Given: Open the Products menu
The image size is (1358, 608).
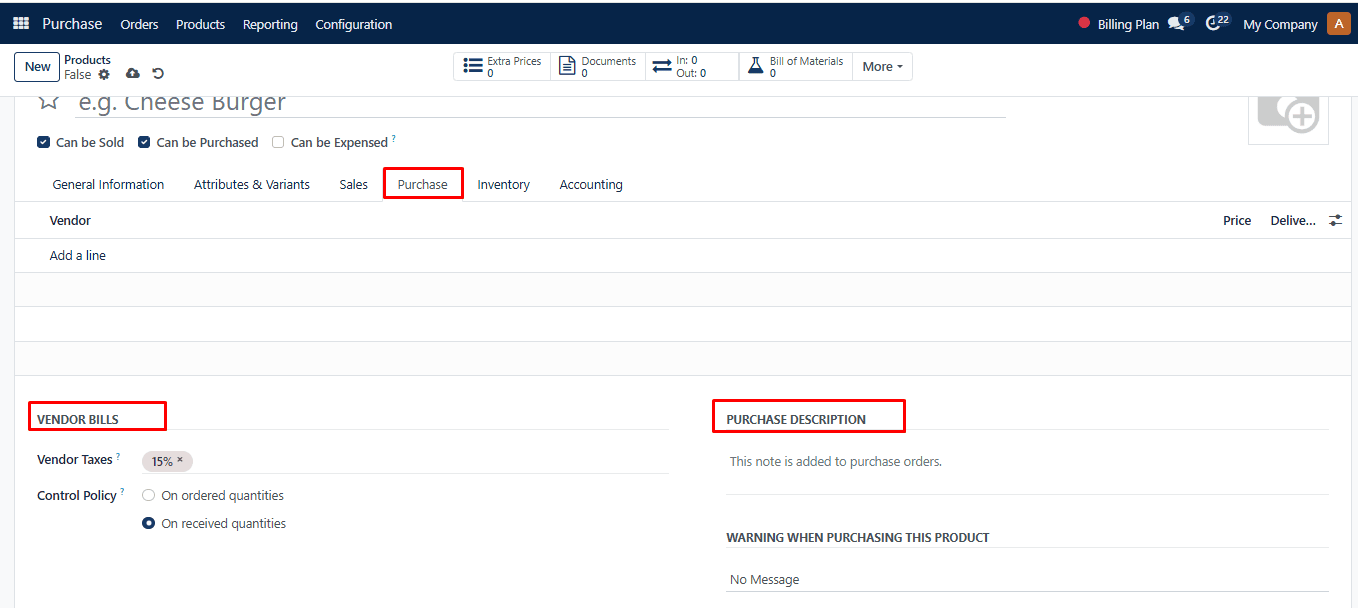Looking at the screenshot, I should click(200, 24).
